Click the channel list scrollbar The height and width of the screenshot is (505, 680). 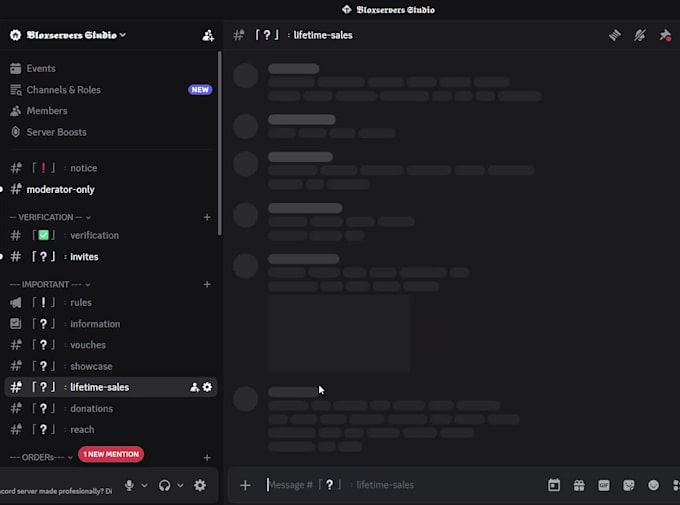(220, 144)
